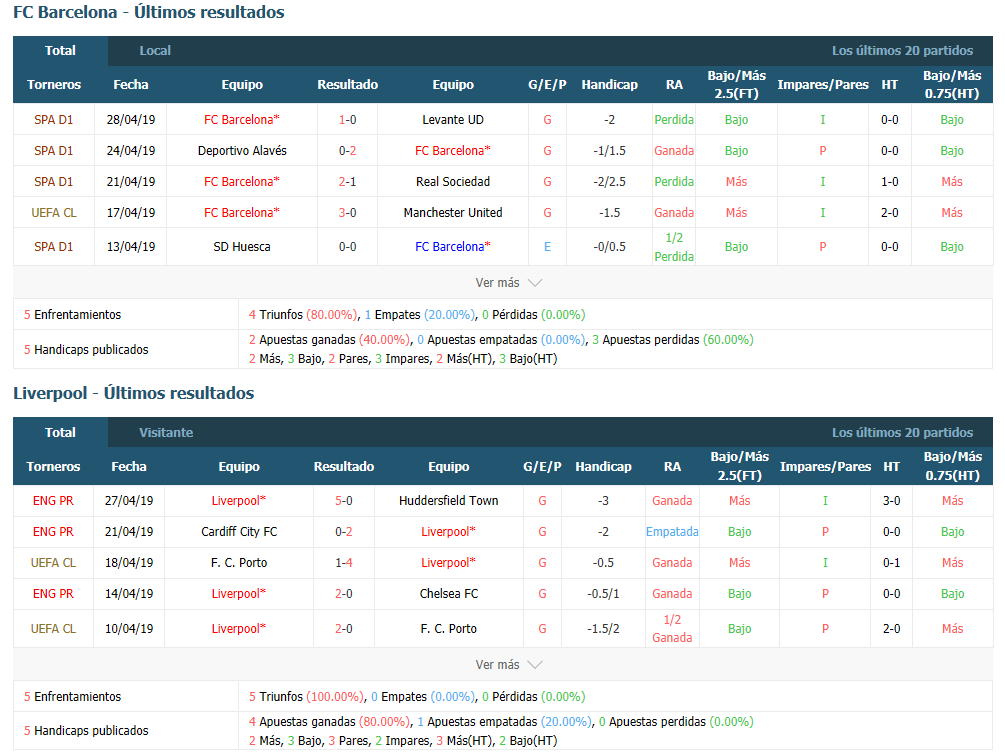Select the Total tab in Liverpool table
The image size is (1005, 756).
[x=60, y=432]
